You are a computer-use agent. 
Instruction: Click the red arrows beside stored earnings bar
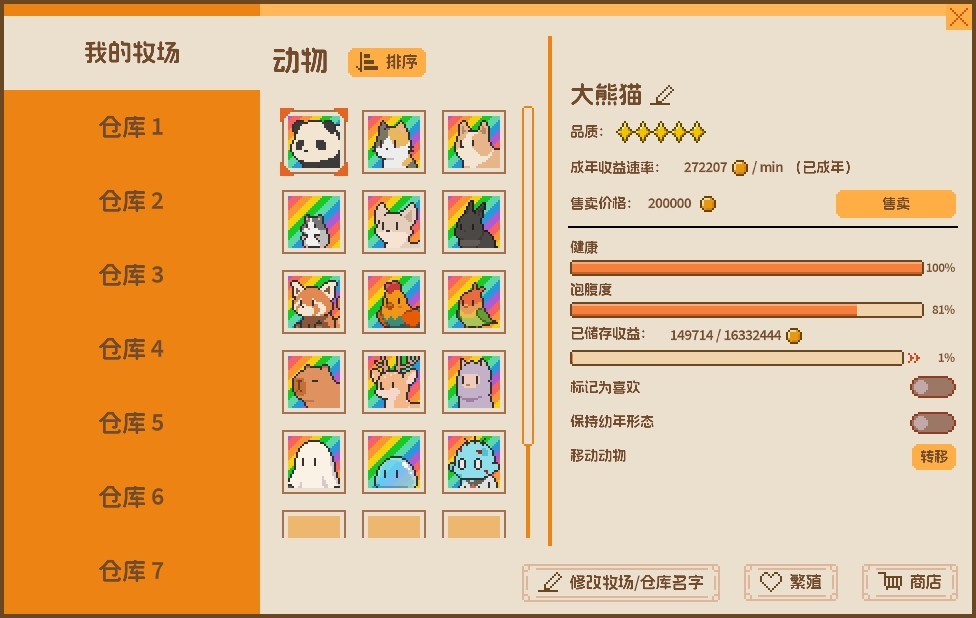click(914, 358)
